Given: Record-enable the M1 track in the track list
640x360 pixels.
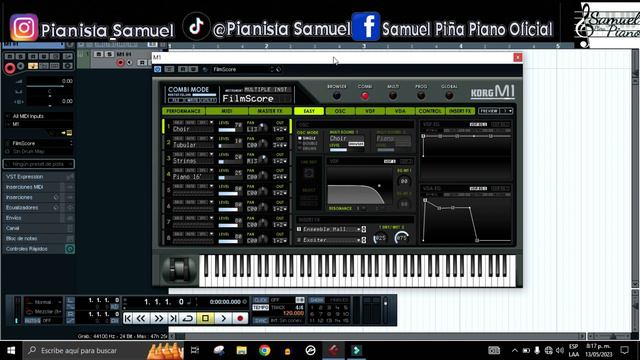Looking at the screenshot, I should click(x=120, y=62).
